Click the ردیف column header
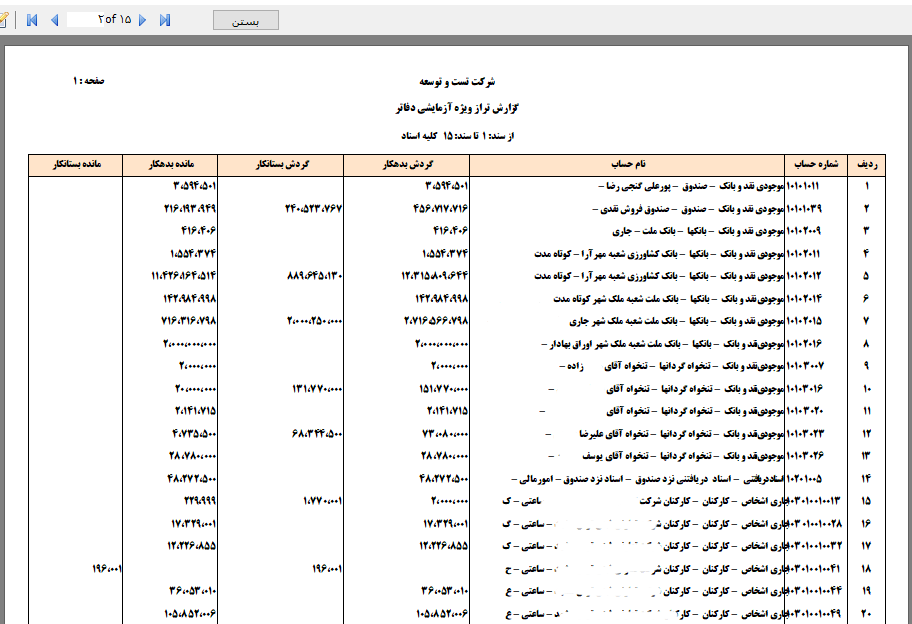Viewport: 912px width, 624px height. pos(867,165)
